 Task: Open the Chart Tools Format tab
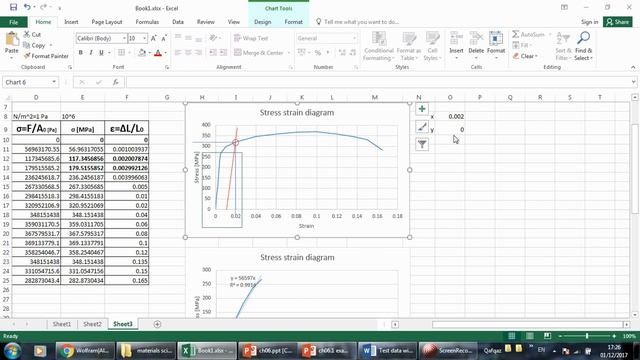293,22
